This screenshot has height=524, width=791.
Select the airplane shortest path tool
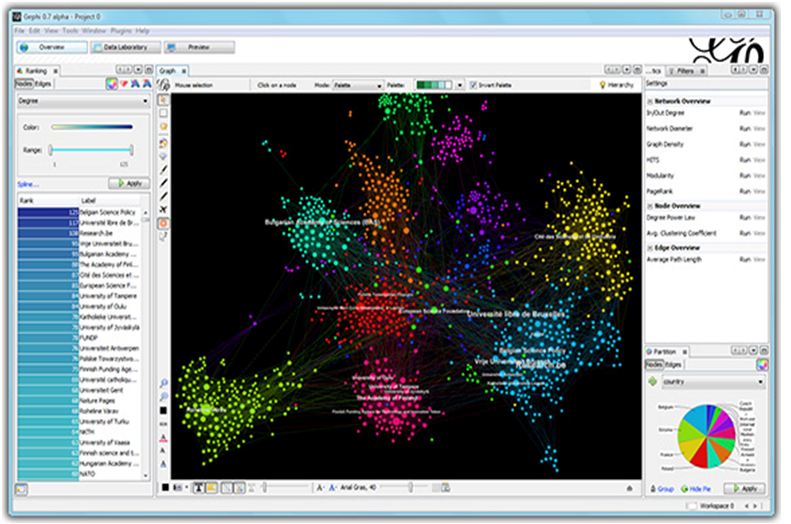[x=164, y=209]
